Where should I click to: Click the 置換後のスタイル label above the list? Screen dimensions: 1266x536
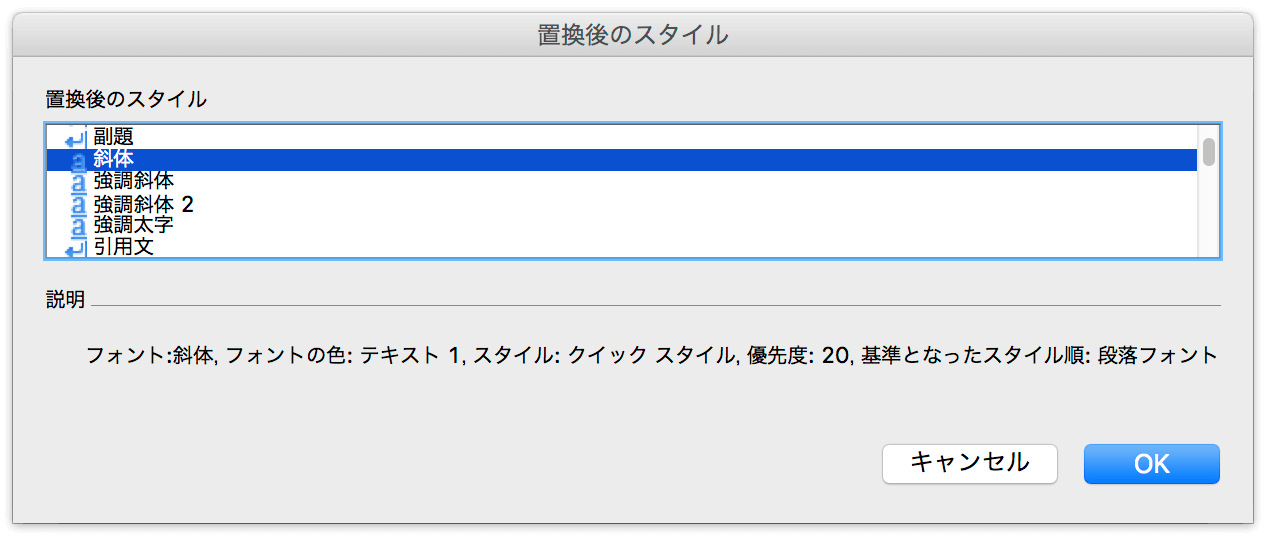coord(127,99)
